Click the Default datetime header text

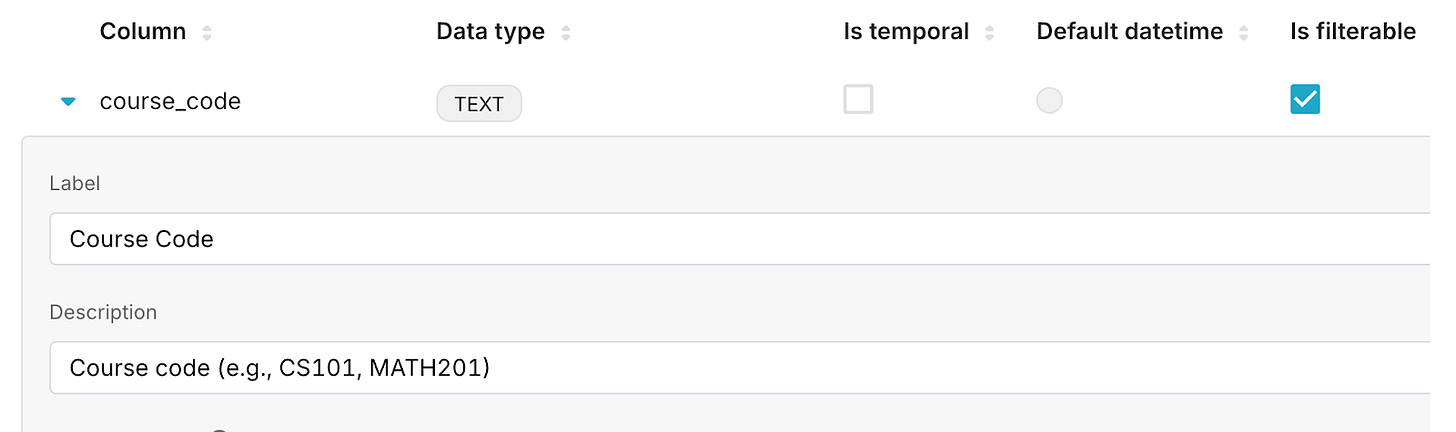point(1129,32)
